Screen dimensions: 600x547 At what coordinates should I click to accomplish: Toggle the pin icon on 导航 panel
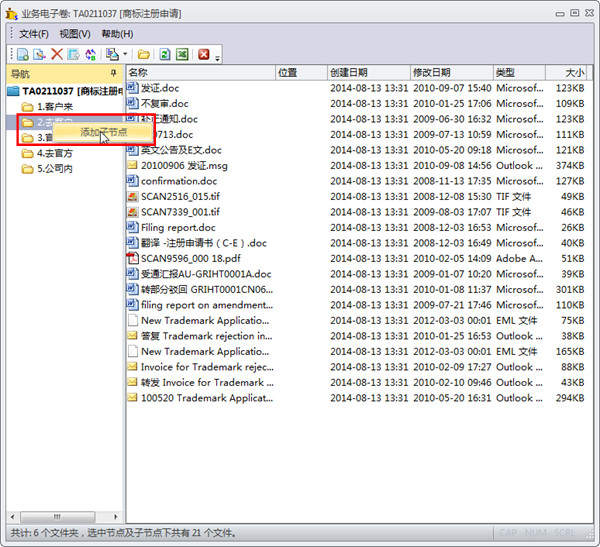(113, 73)
